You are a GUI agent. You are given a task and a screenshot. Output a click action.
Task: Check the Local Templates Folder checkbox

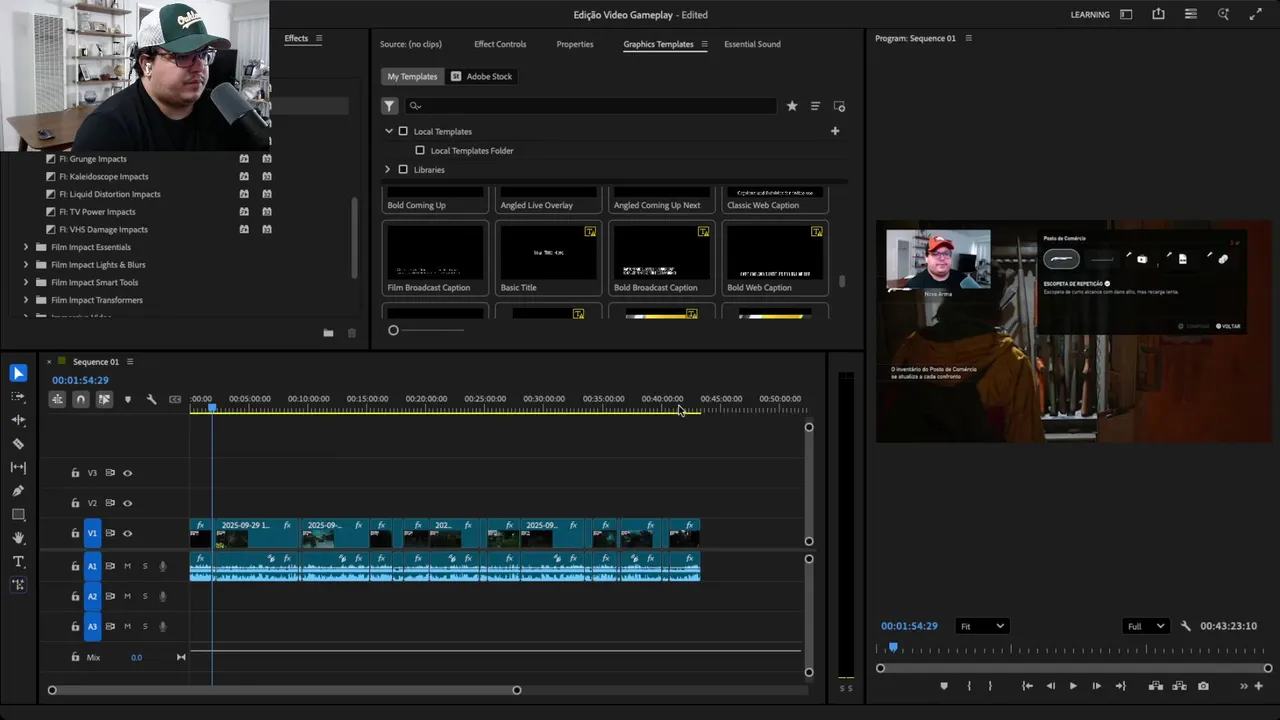click(x=420, y=150)
